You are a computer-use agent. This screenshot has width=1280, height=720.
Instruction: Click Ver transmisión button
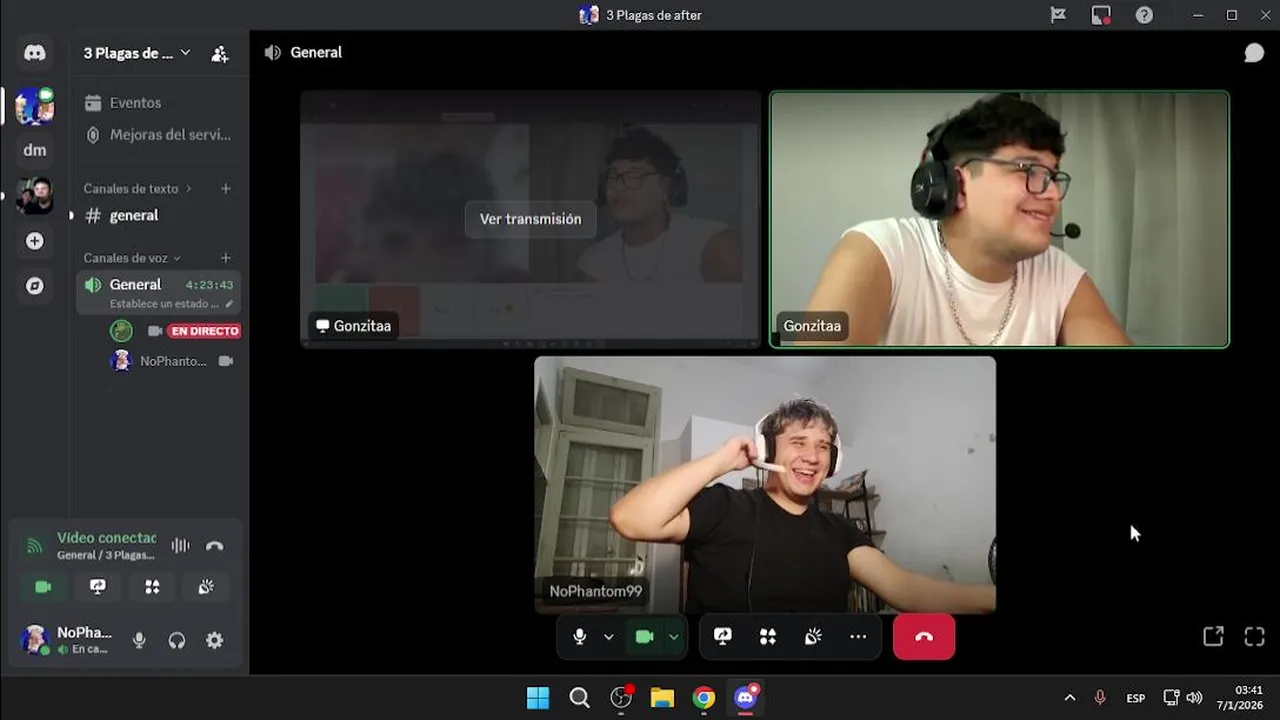(530, 219)
